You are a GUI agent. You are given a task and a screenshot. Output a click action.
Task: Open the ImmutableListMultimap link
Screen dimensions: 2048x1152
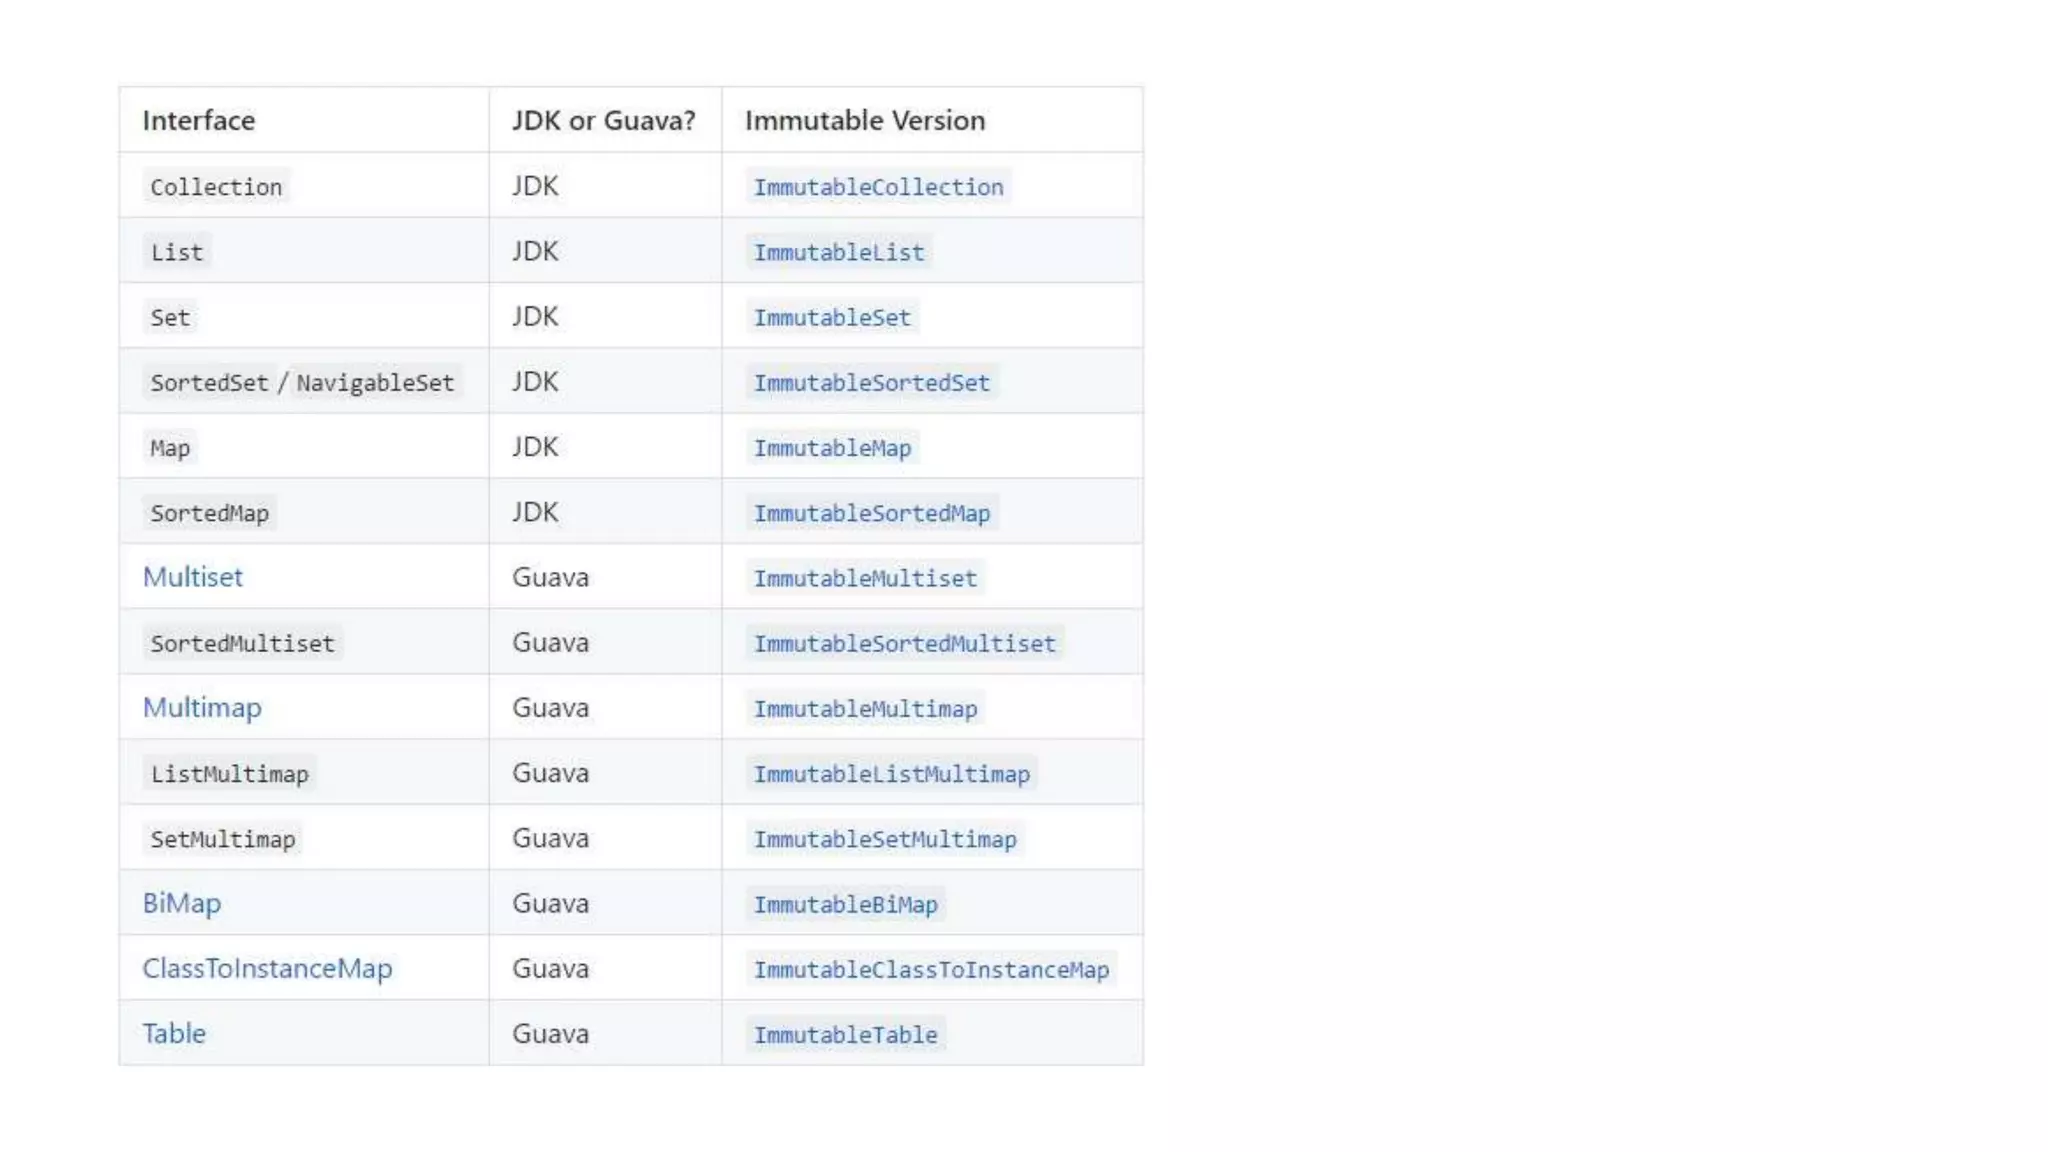891,774
